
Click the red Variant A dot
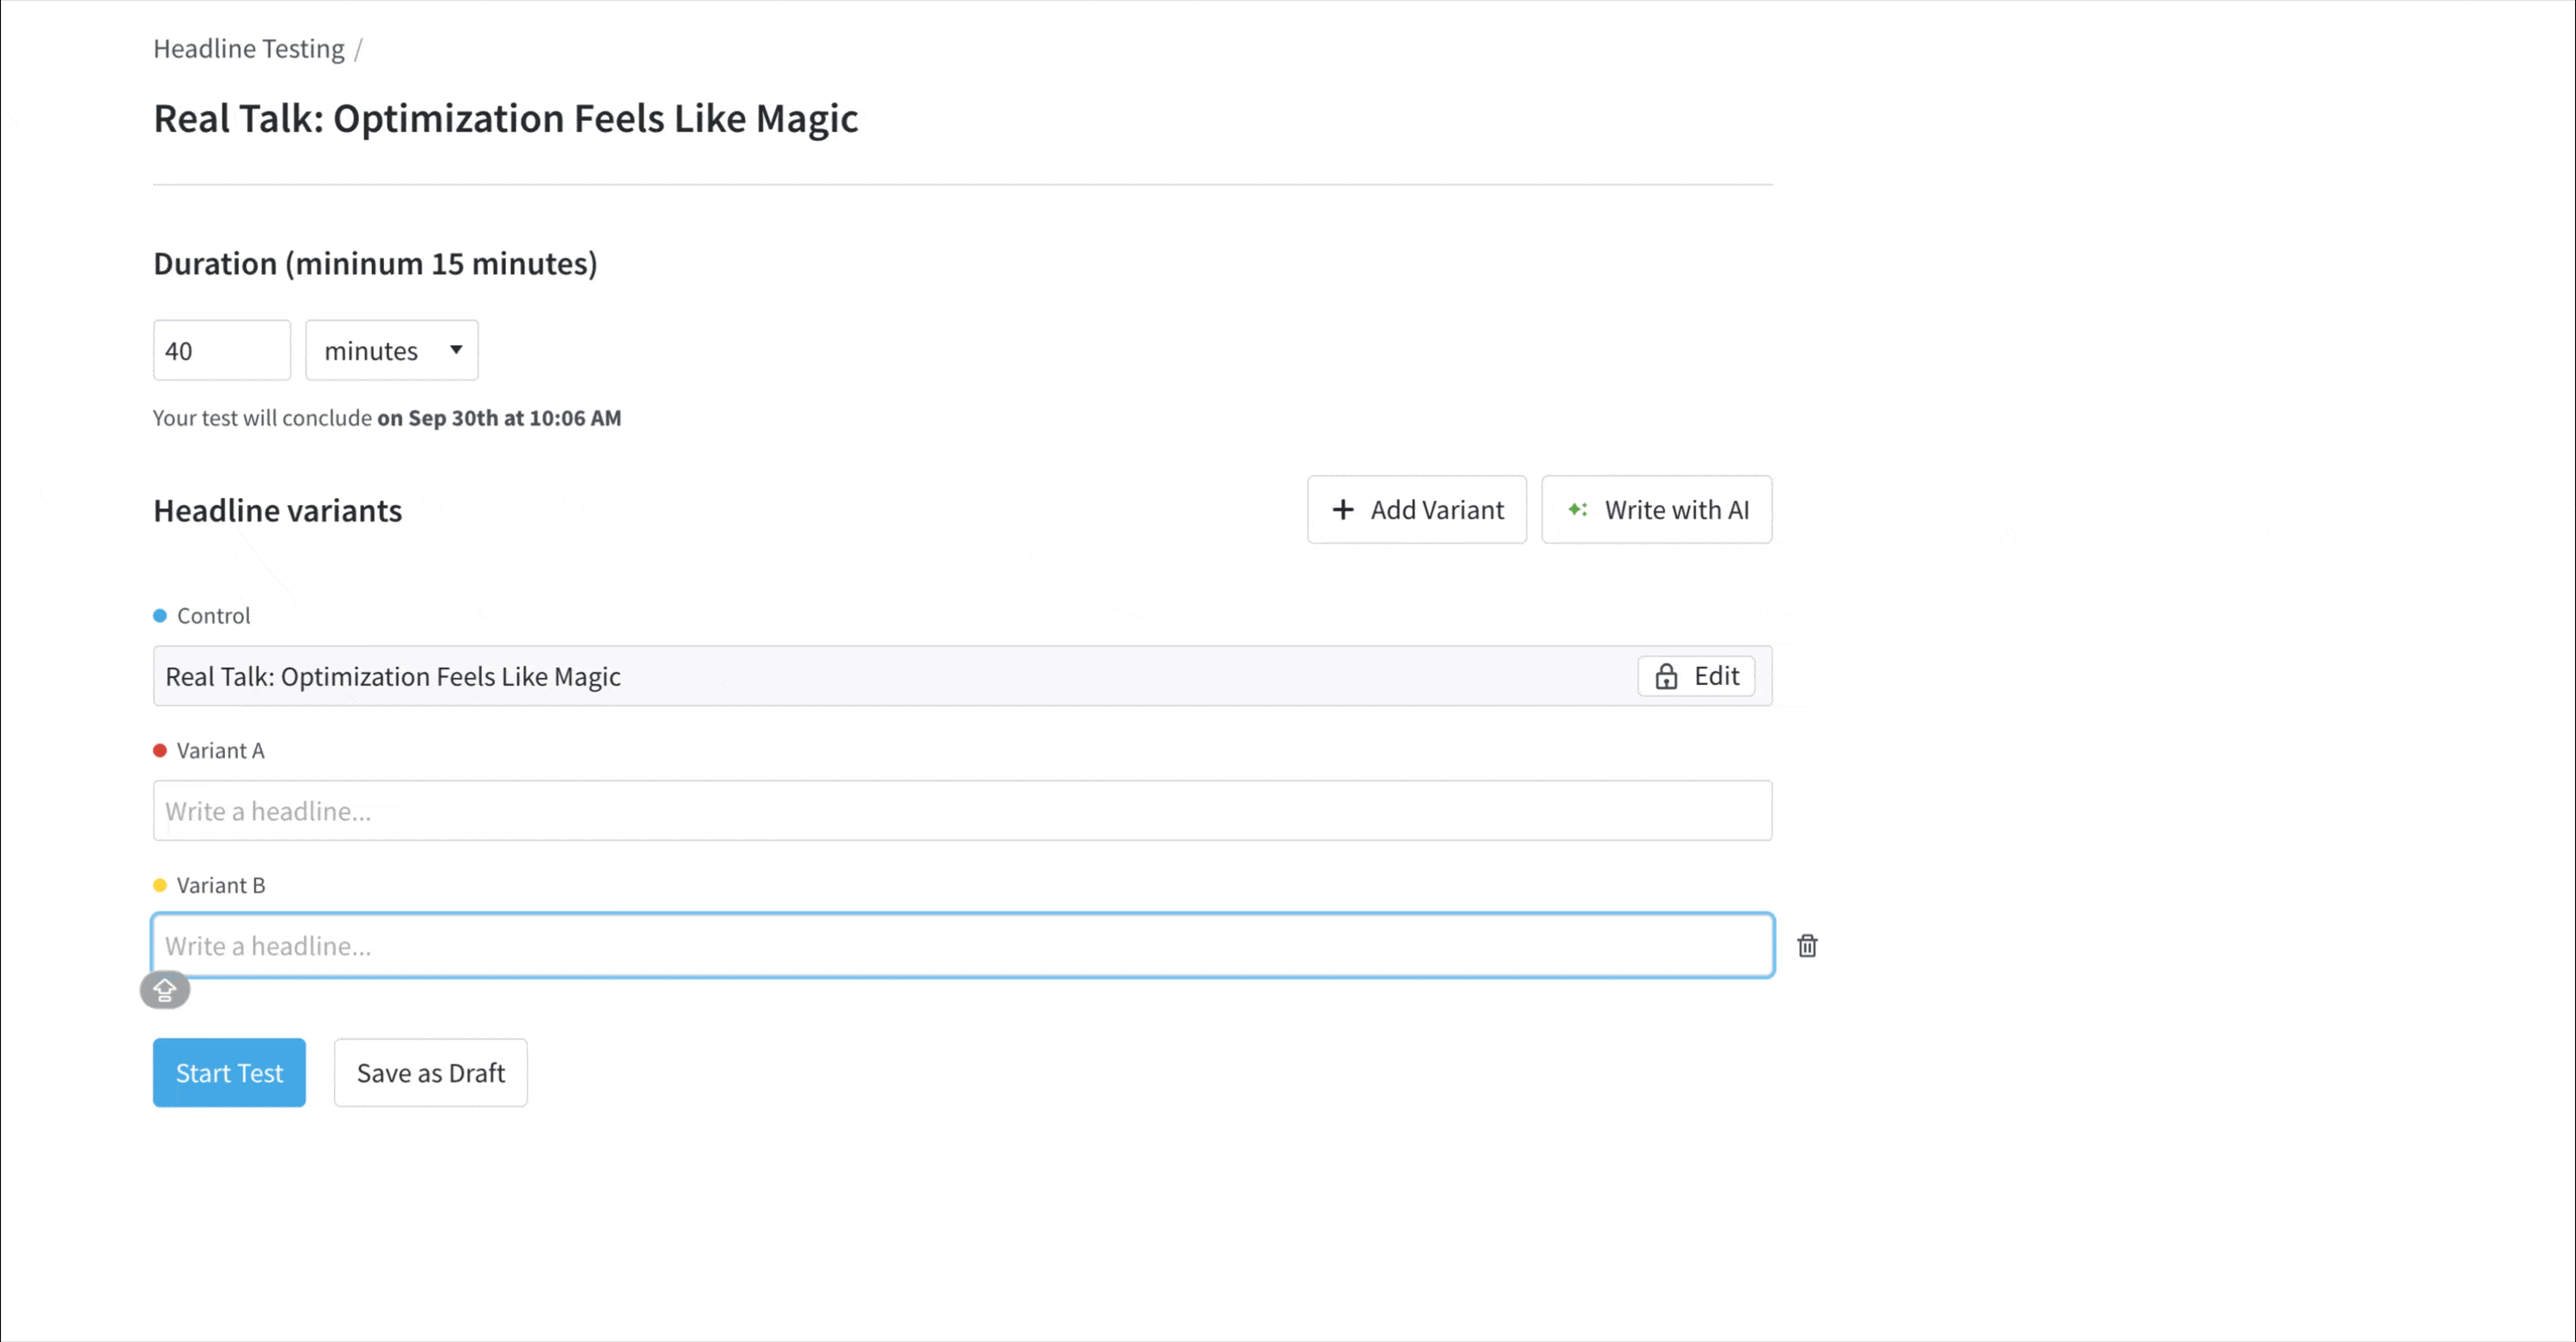160,751
